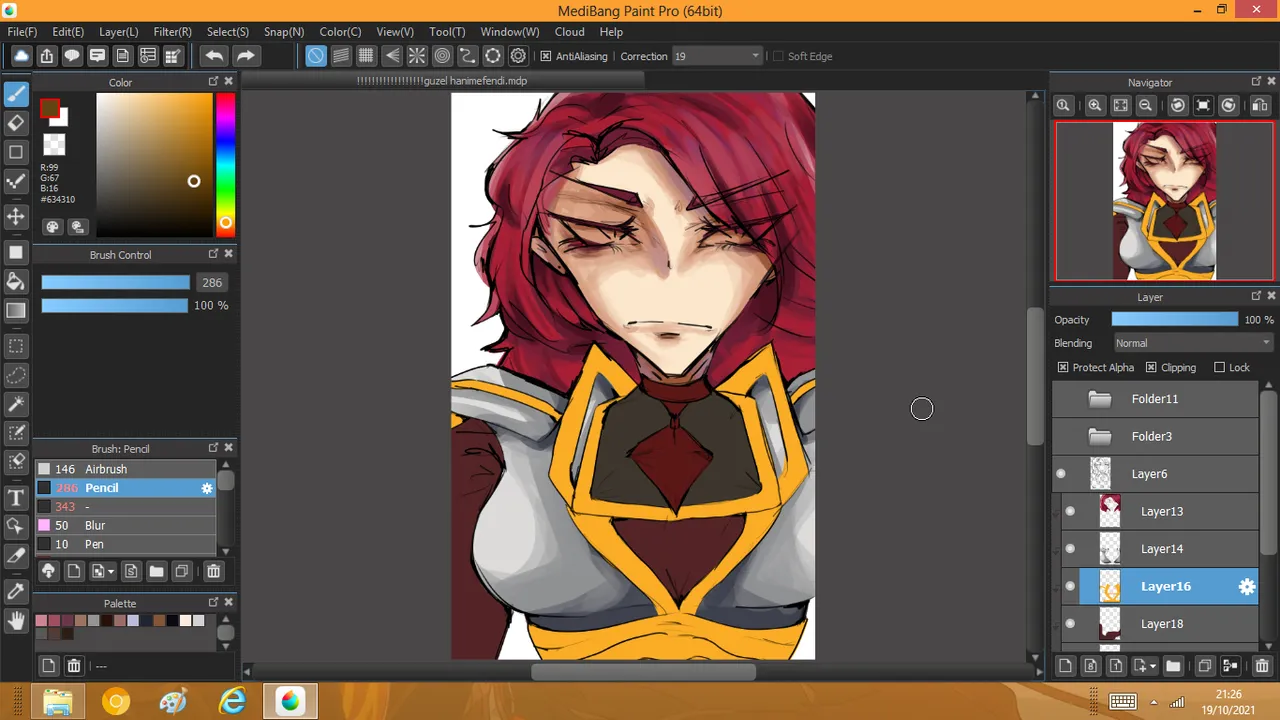Hide Layer14 visibility
The width and height of the screenshot is (1280, 720).
1070,549
